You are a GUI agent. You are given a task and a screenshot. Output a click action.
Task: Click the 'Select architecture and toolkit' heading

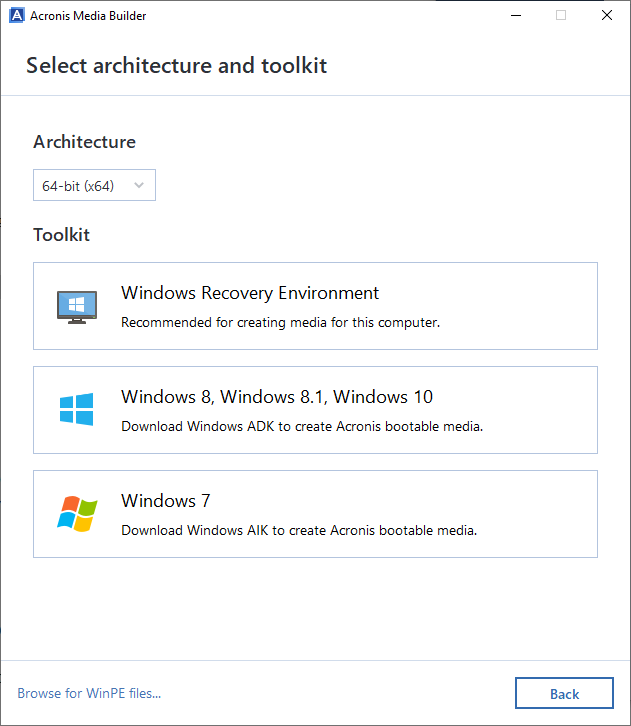pyautogui.click(x=176, y=66)
